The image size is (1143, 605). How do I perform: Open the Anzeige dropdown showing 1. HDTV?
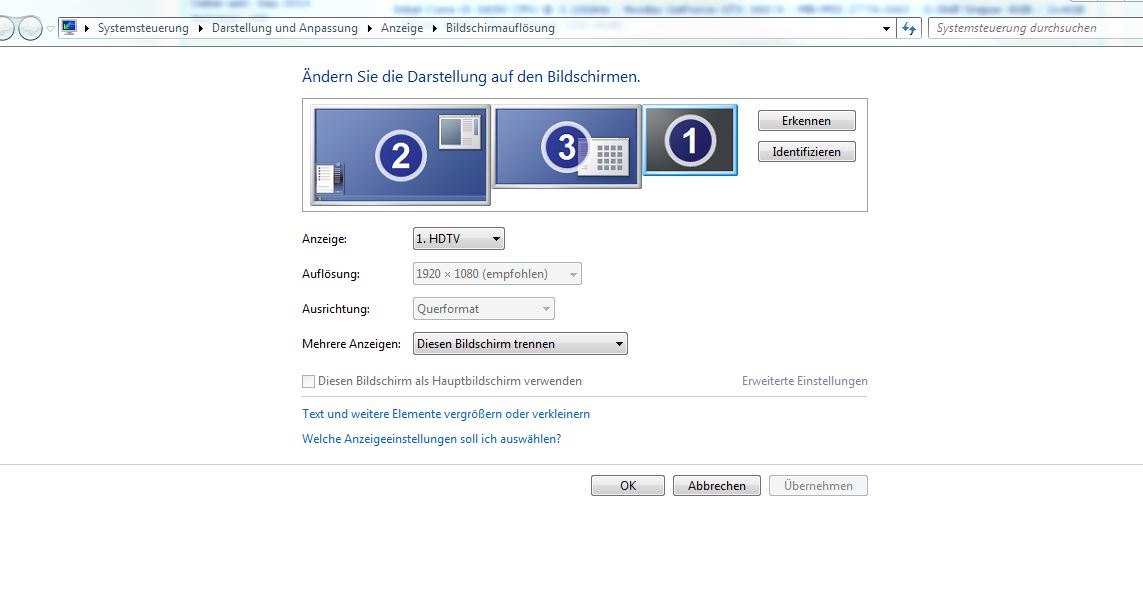coord(459,238)
